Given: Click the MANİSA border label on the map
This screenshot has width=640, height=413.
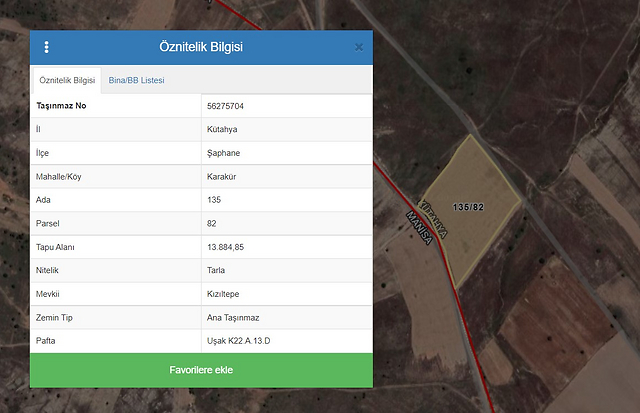Looking at the screenshot, I should tap(419, 229).
